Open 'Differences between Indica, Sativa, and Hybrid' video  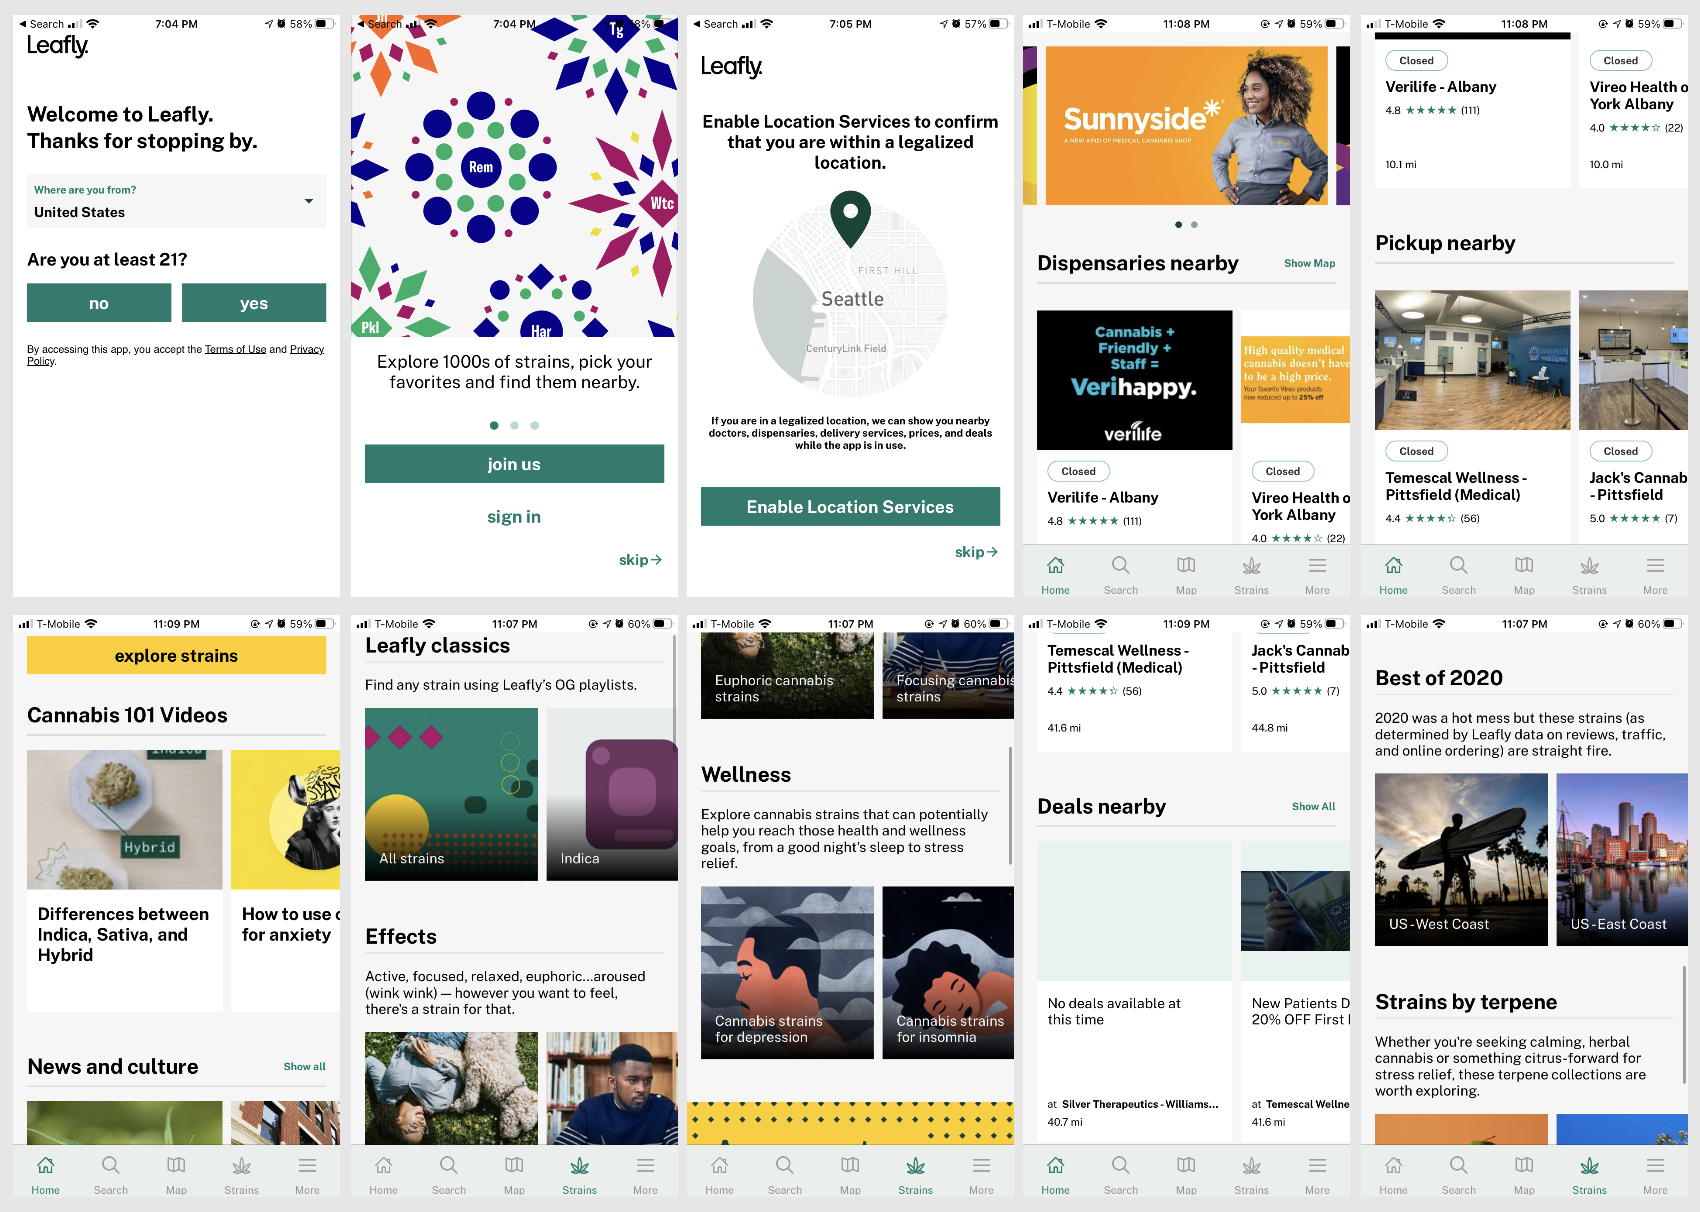(125, 880)
